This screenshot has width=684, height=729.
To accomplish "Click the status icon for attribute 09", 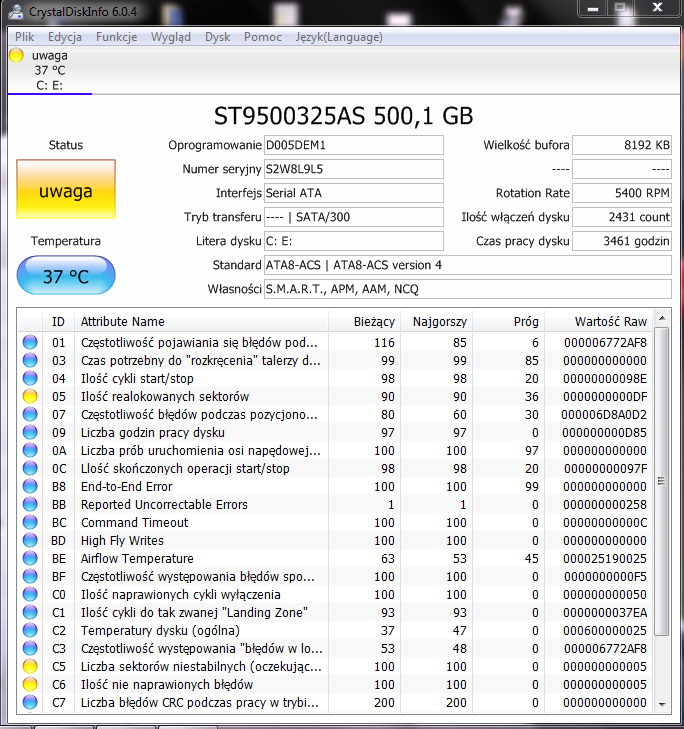I will tap(30, 432).
